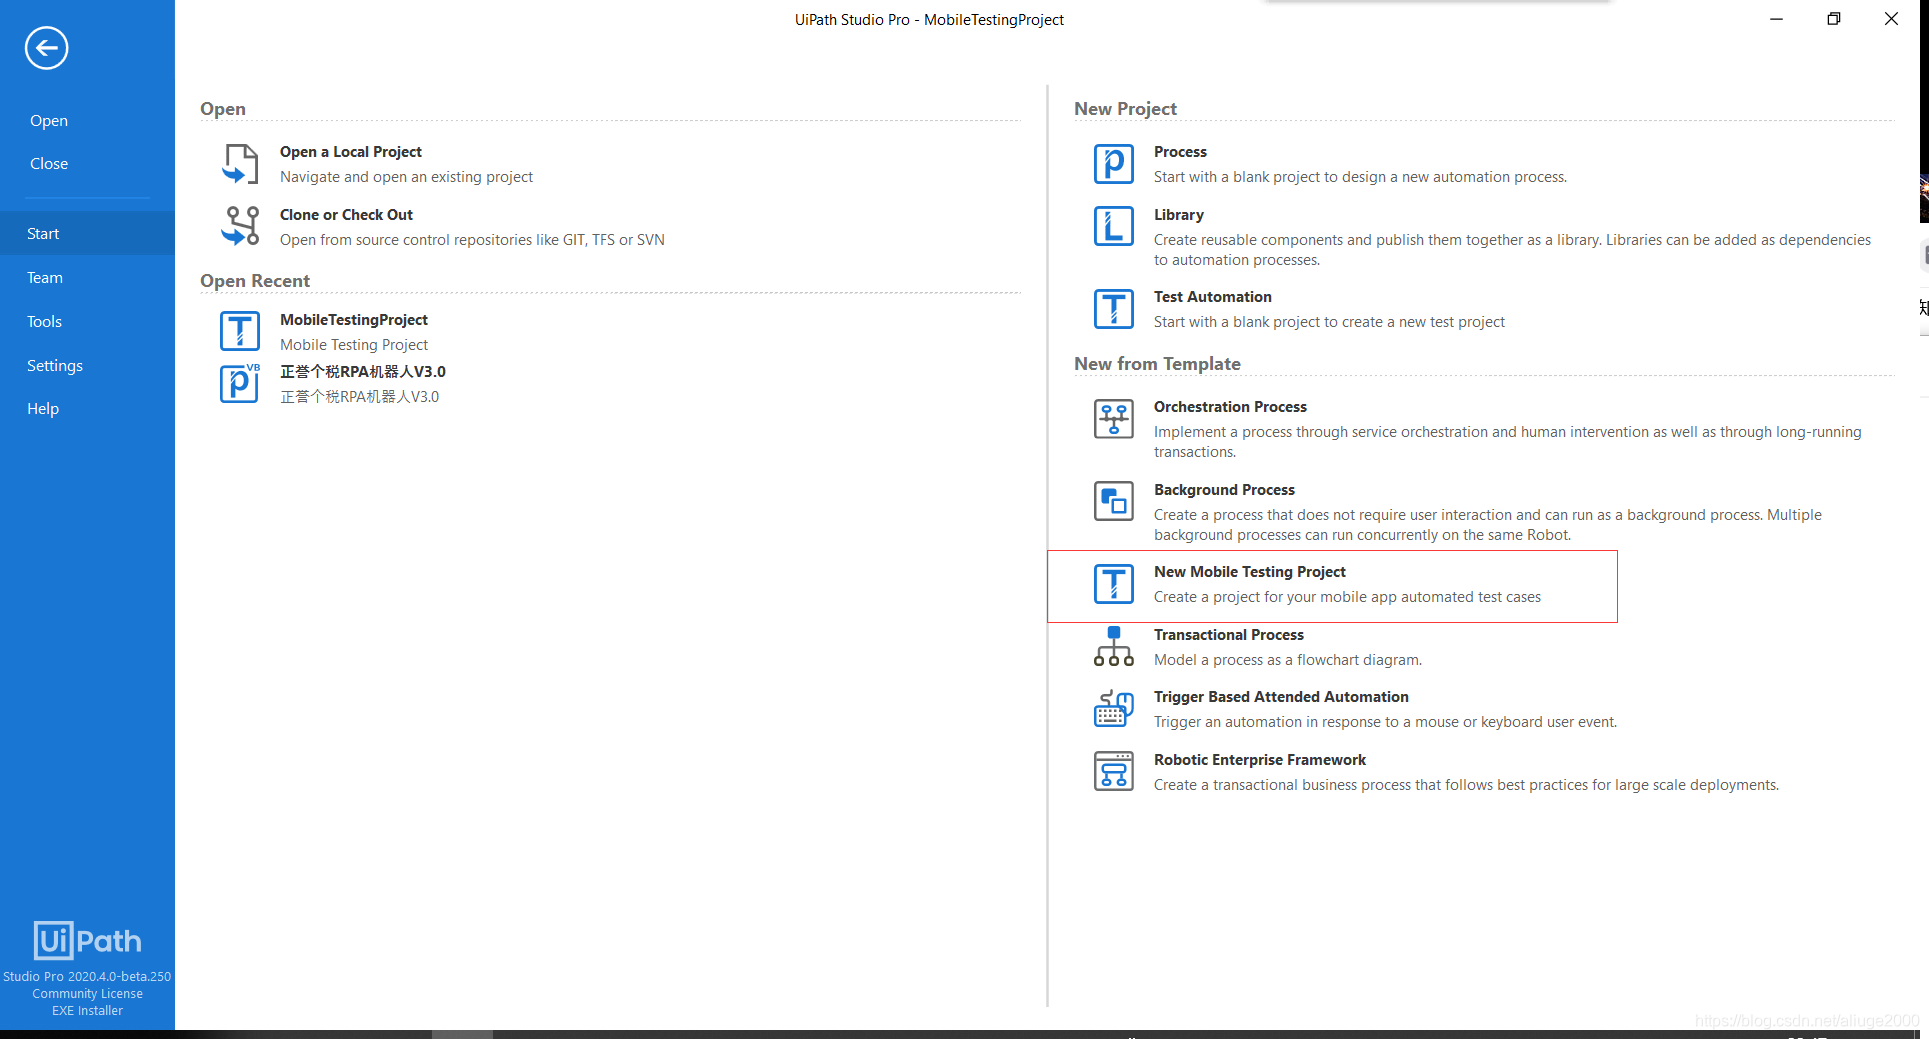
Task: Click 'Open from source control repositories' description
Action: [472, 240]
